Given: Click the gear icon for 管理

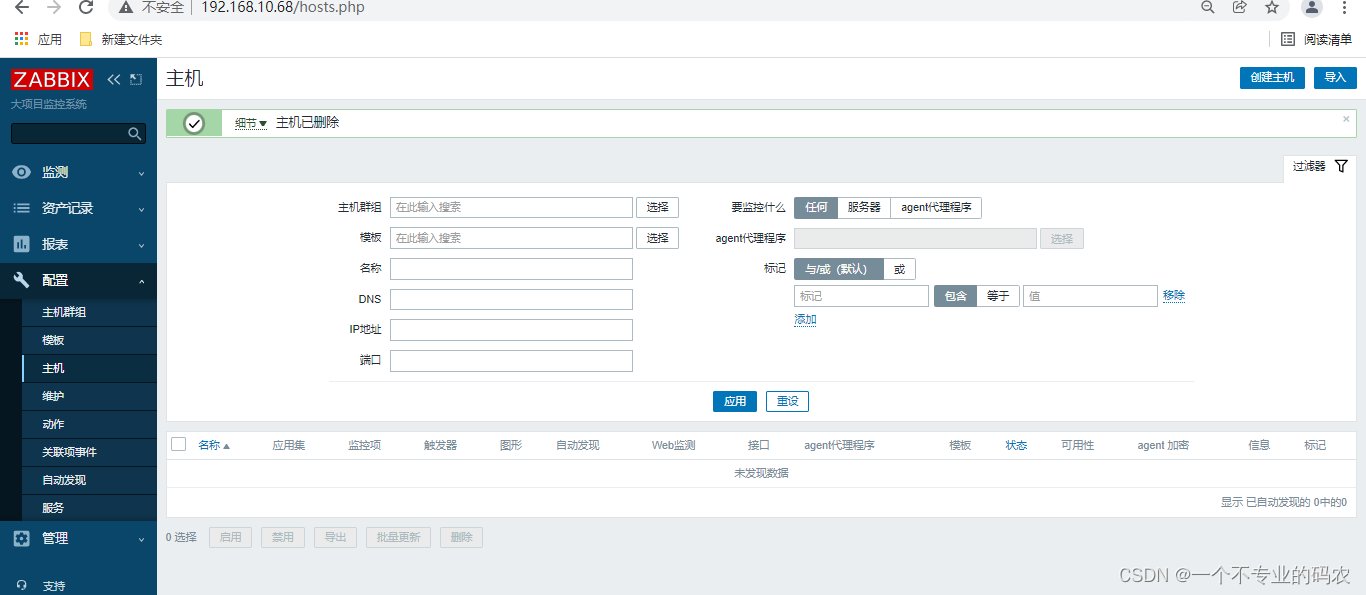Looking at the screenshot, I should [21, 538].
